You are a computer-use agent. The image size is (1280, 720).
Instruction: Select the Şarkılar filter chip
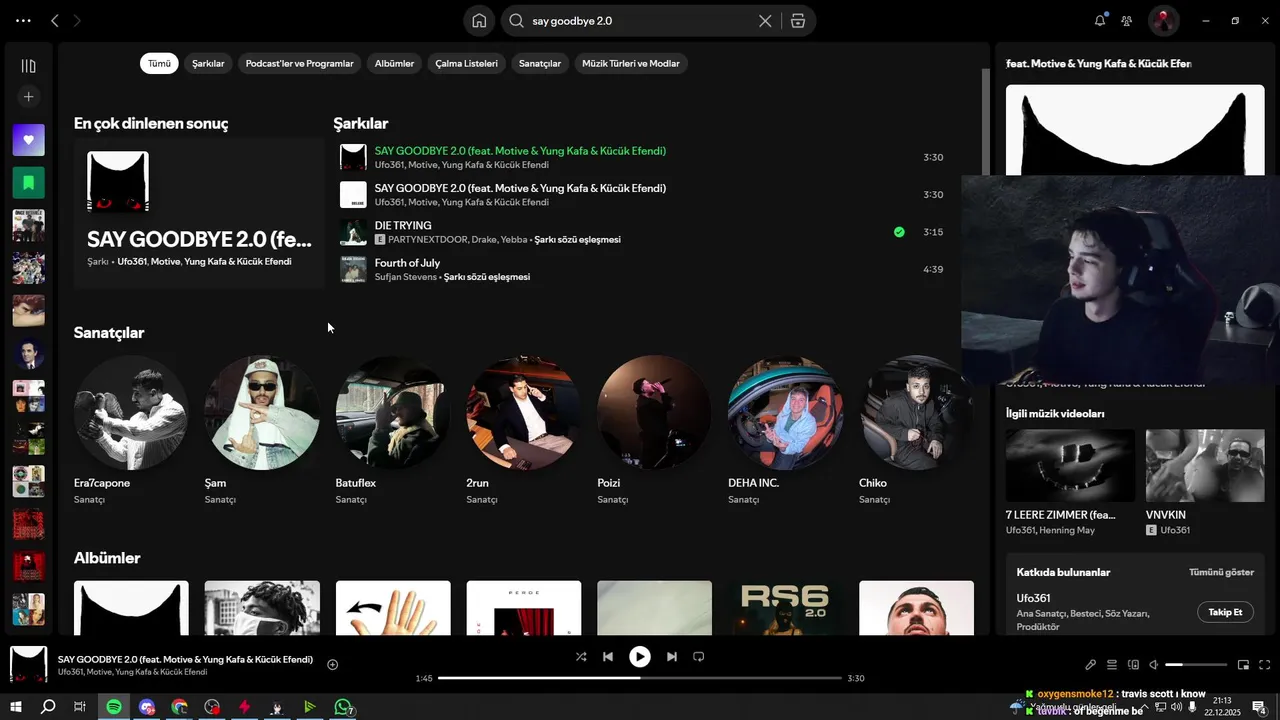(x=208, y=63)
